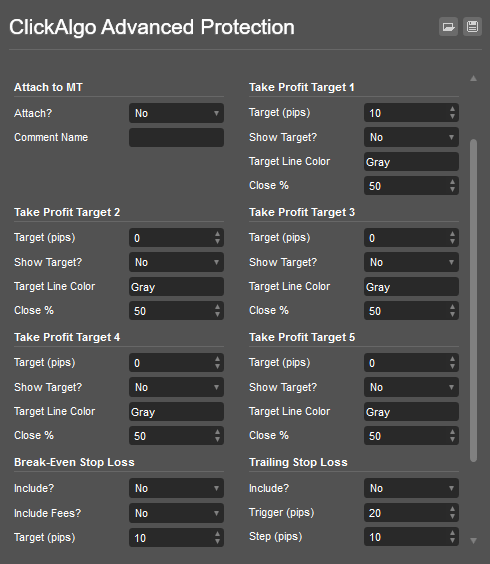Decrease Target 2 Close % with down arrow
The image size is (490, 564).
point(217,315)
